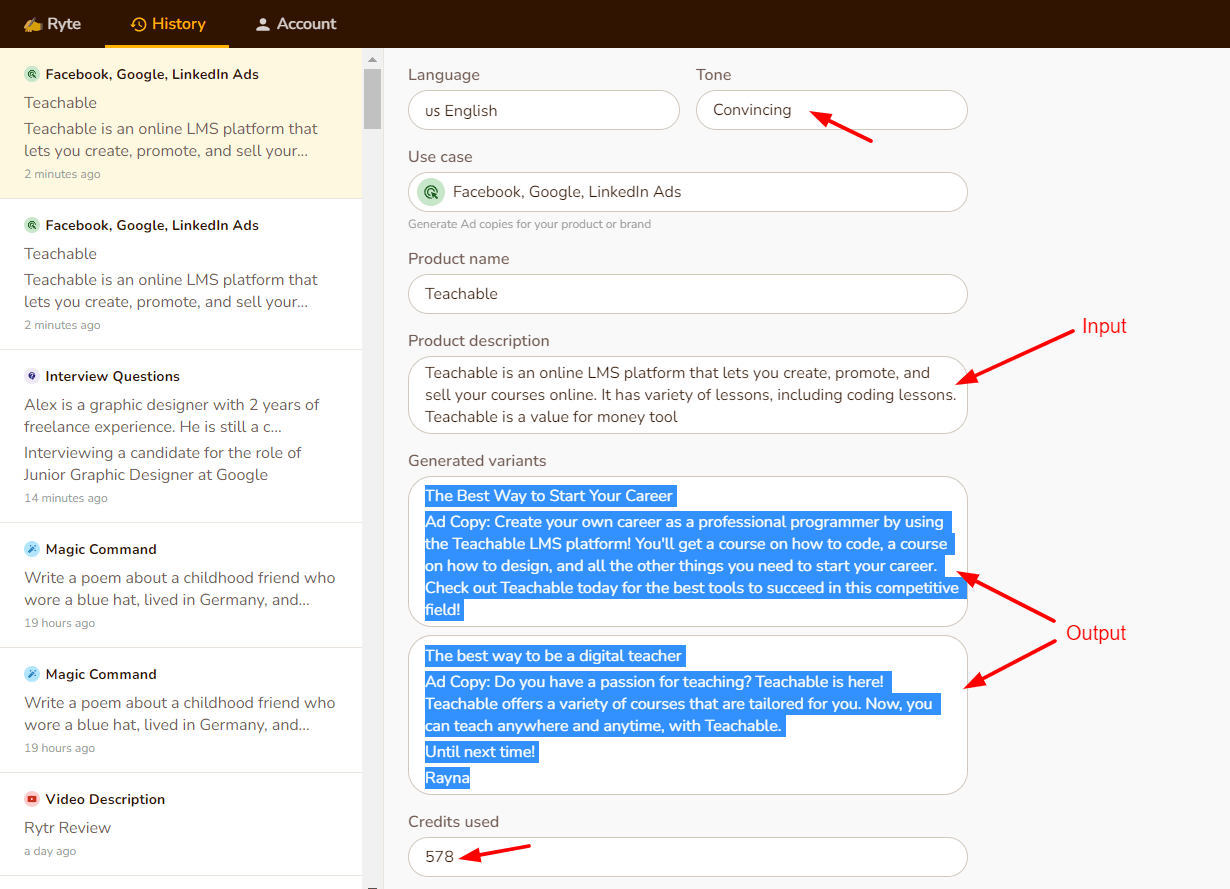The height and width of the screenshot is (889, 1230).
Task: Click the Interview Questions icon
Action: (x=32, y=376)
